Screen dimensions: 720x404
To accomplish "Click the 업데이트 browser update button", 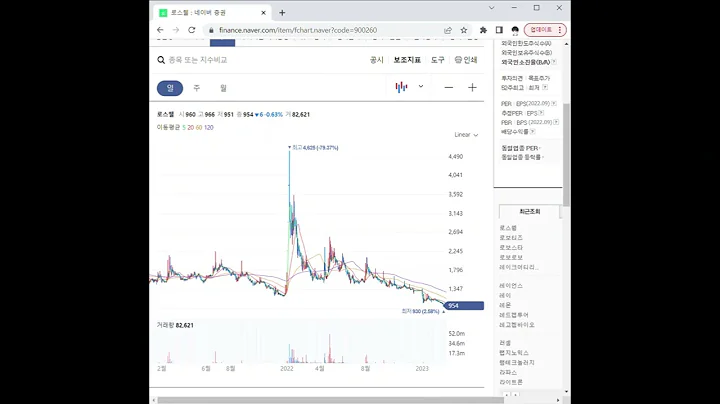I will point(545,30).
